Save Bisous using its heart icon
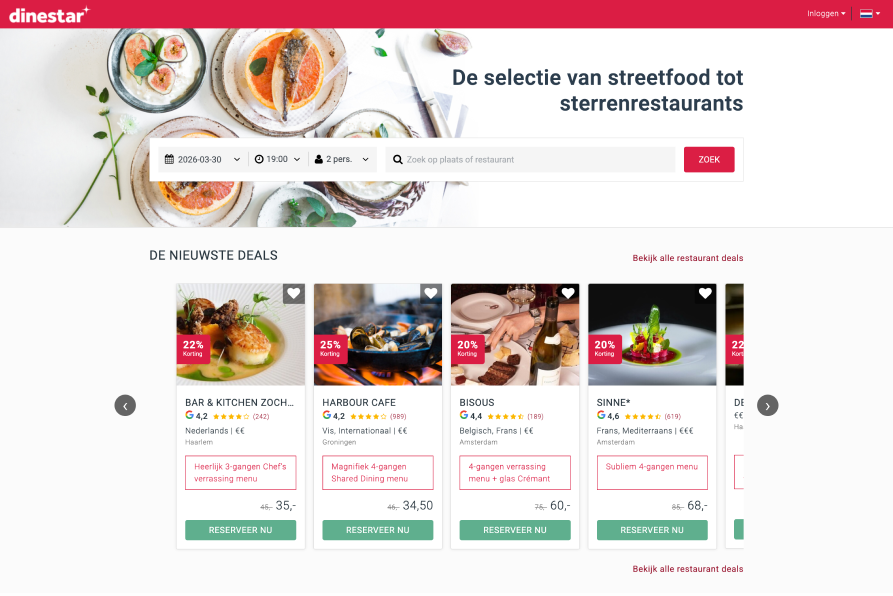This screenshot has width=893, height=596. tap(568, 294)
